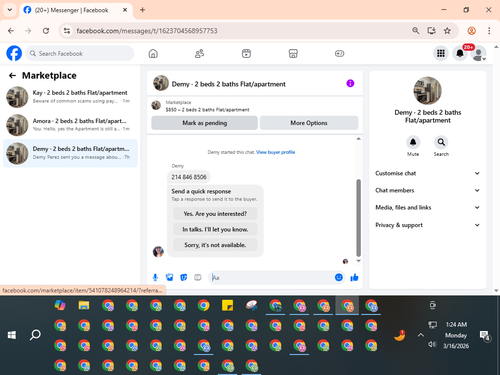Select the Messenger | Facebook browser tab

click(76, 10)
